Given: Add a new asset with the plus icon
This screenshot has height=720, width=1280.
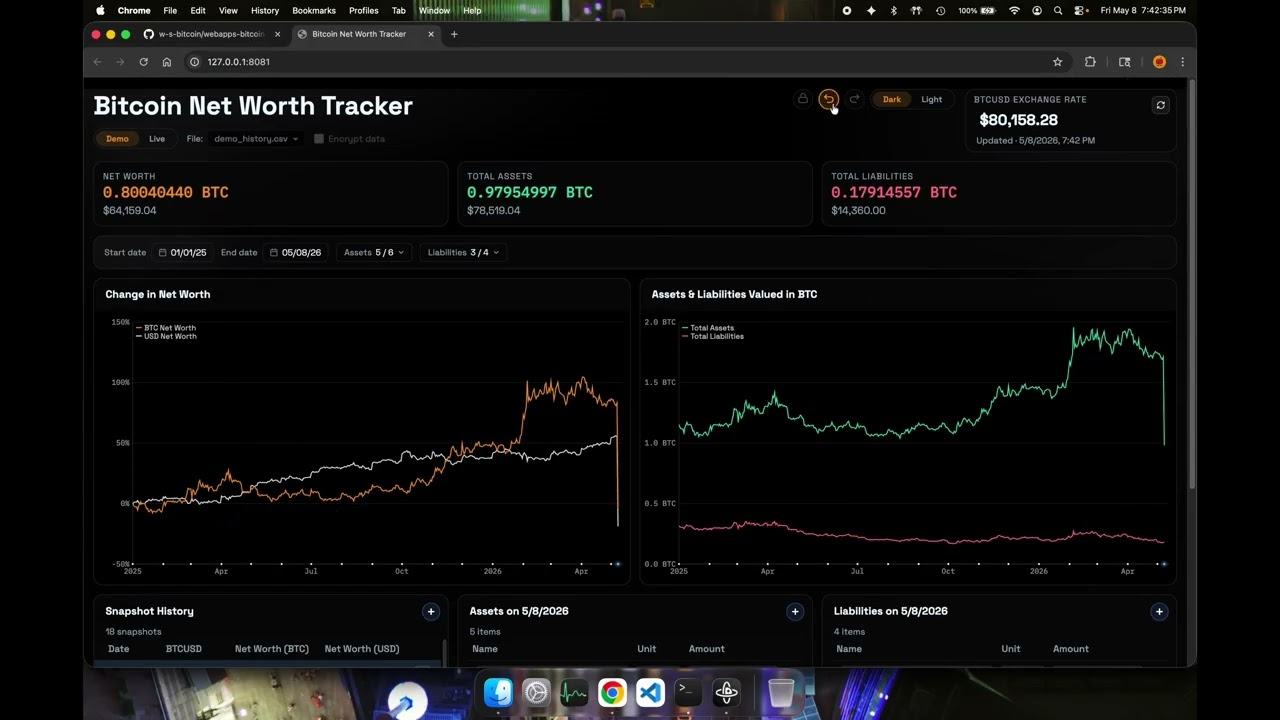Looking at the screenshot, I should coord(795,611).
